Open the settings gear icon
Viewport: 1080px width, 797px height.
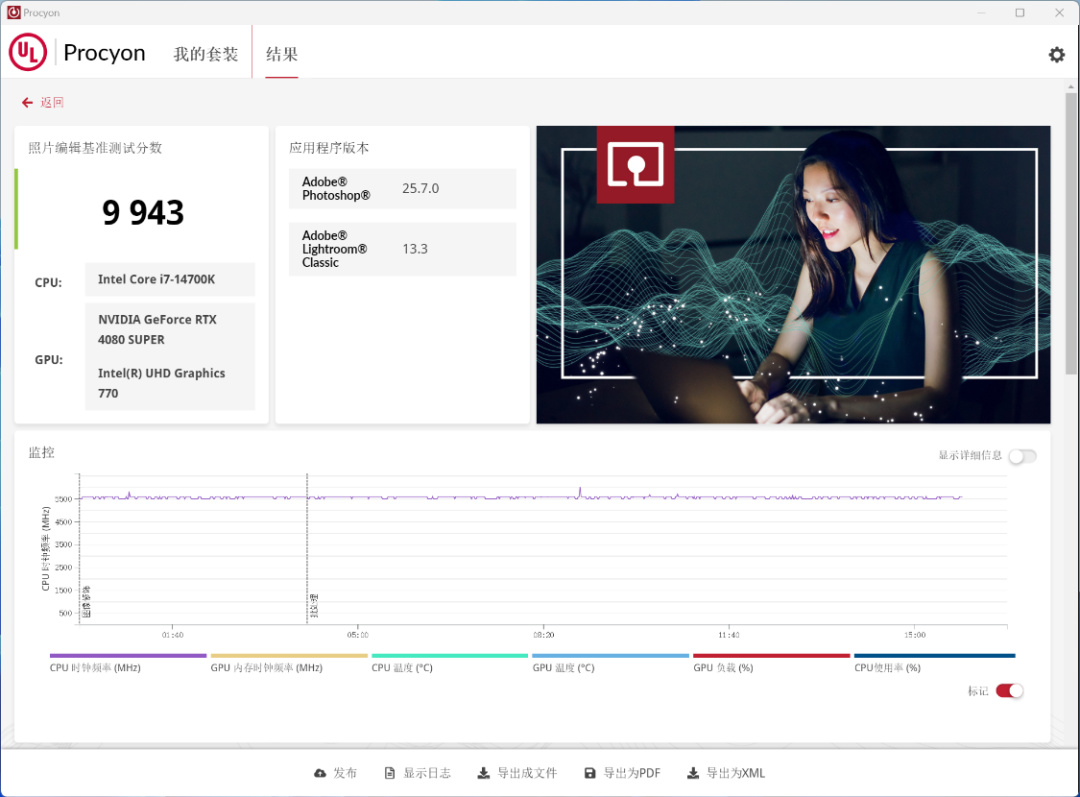point(1056,54)
